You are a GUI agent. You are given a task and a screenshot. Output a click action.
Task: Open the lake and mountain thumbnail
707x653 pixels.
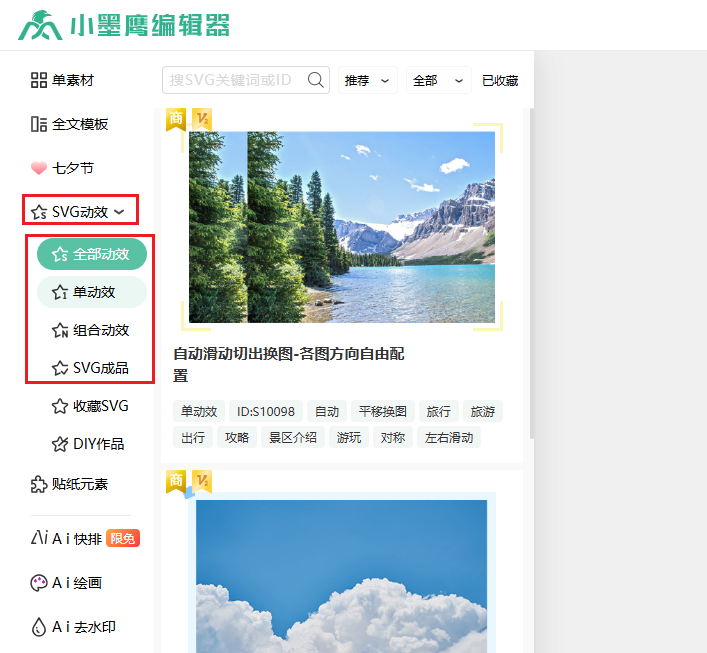[341, 227]
